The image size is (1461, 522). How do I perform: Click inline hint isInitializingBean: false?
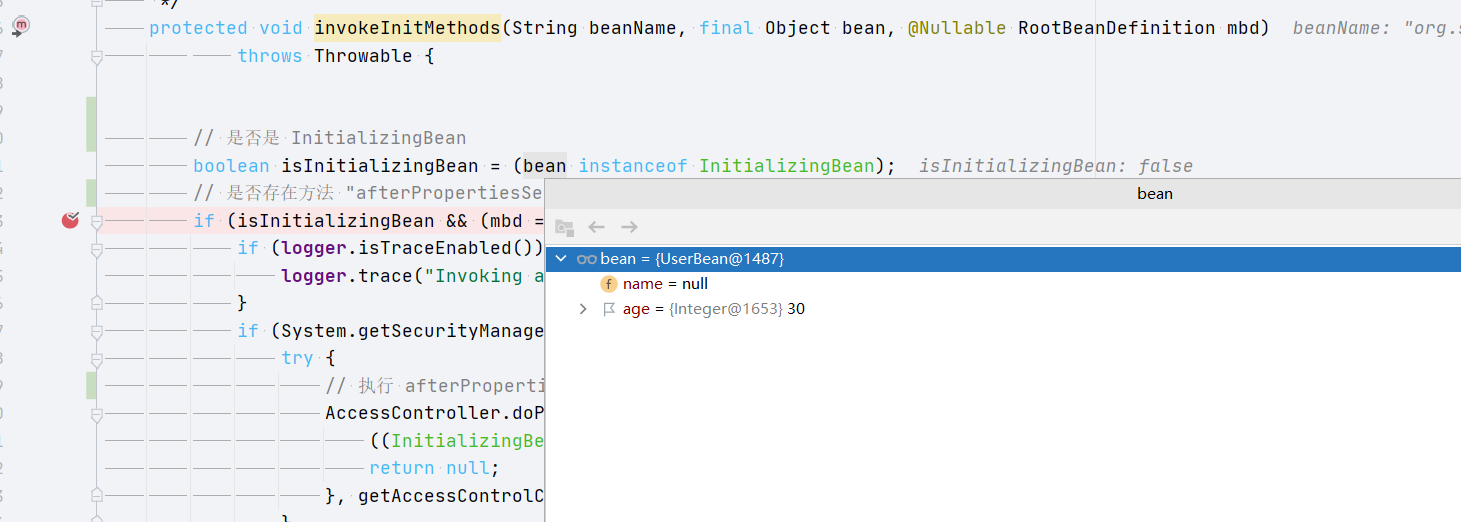pyautogui.click(x=1056, y=166)
